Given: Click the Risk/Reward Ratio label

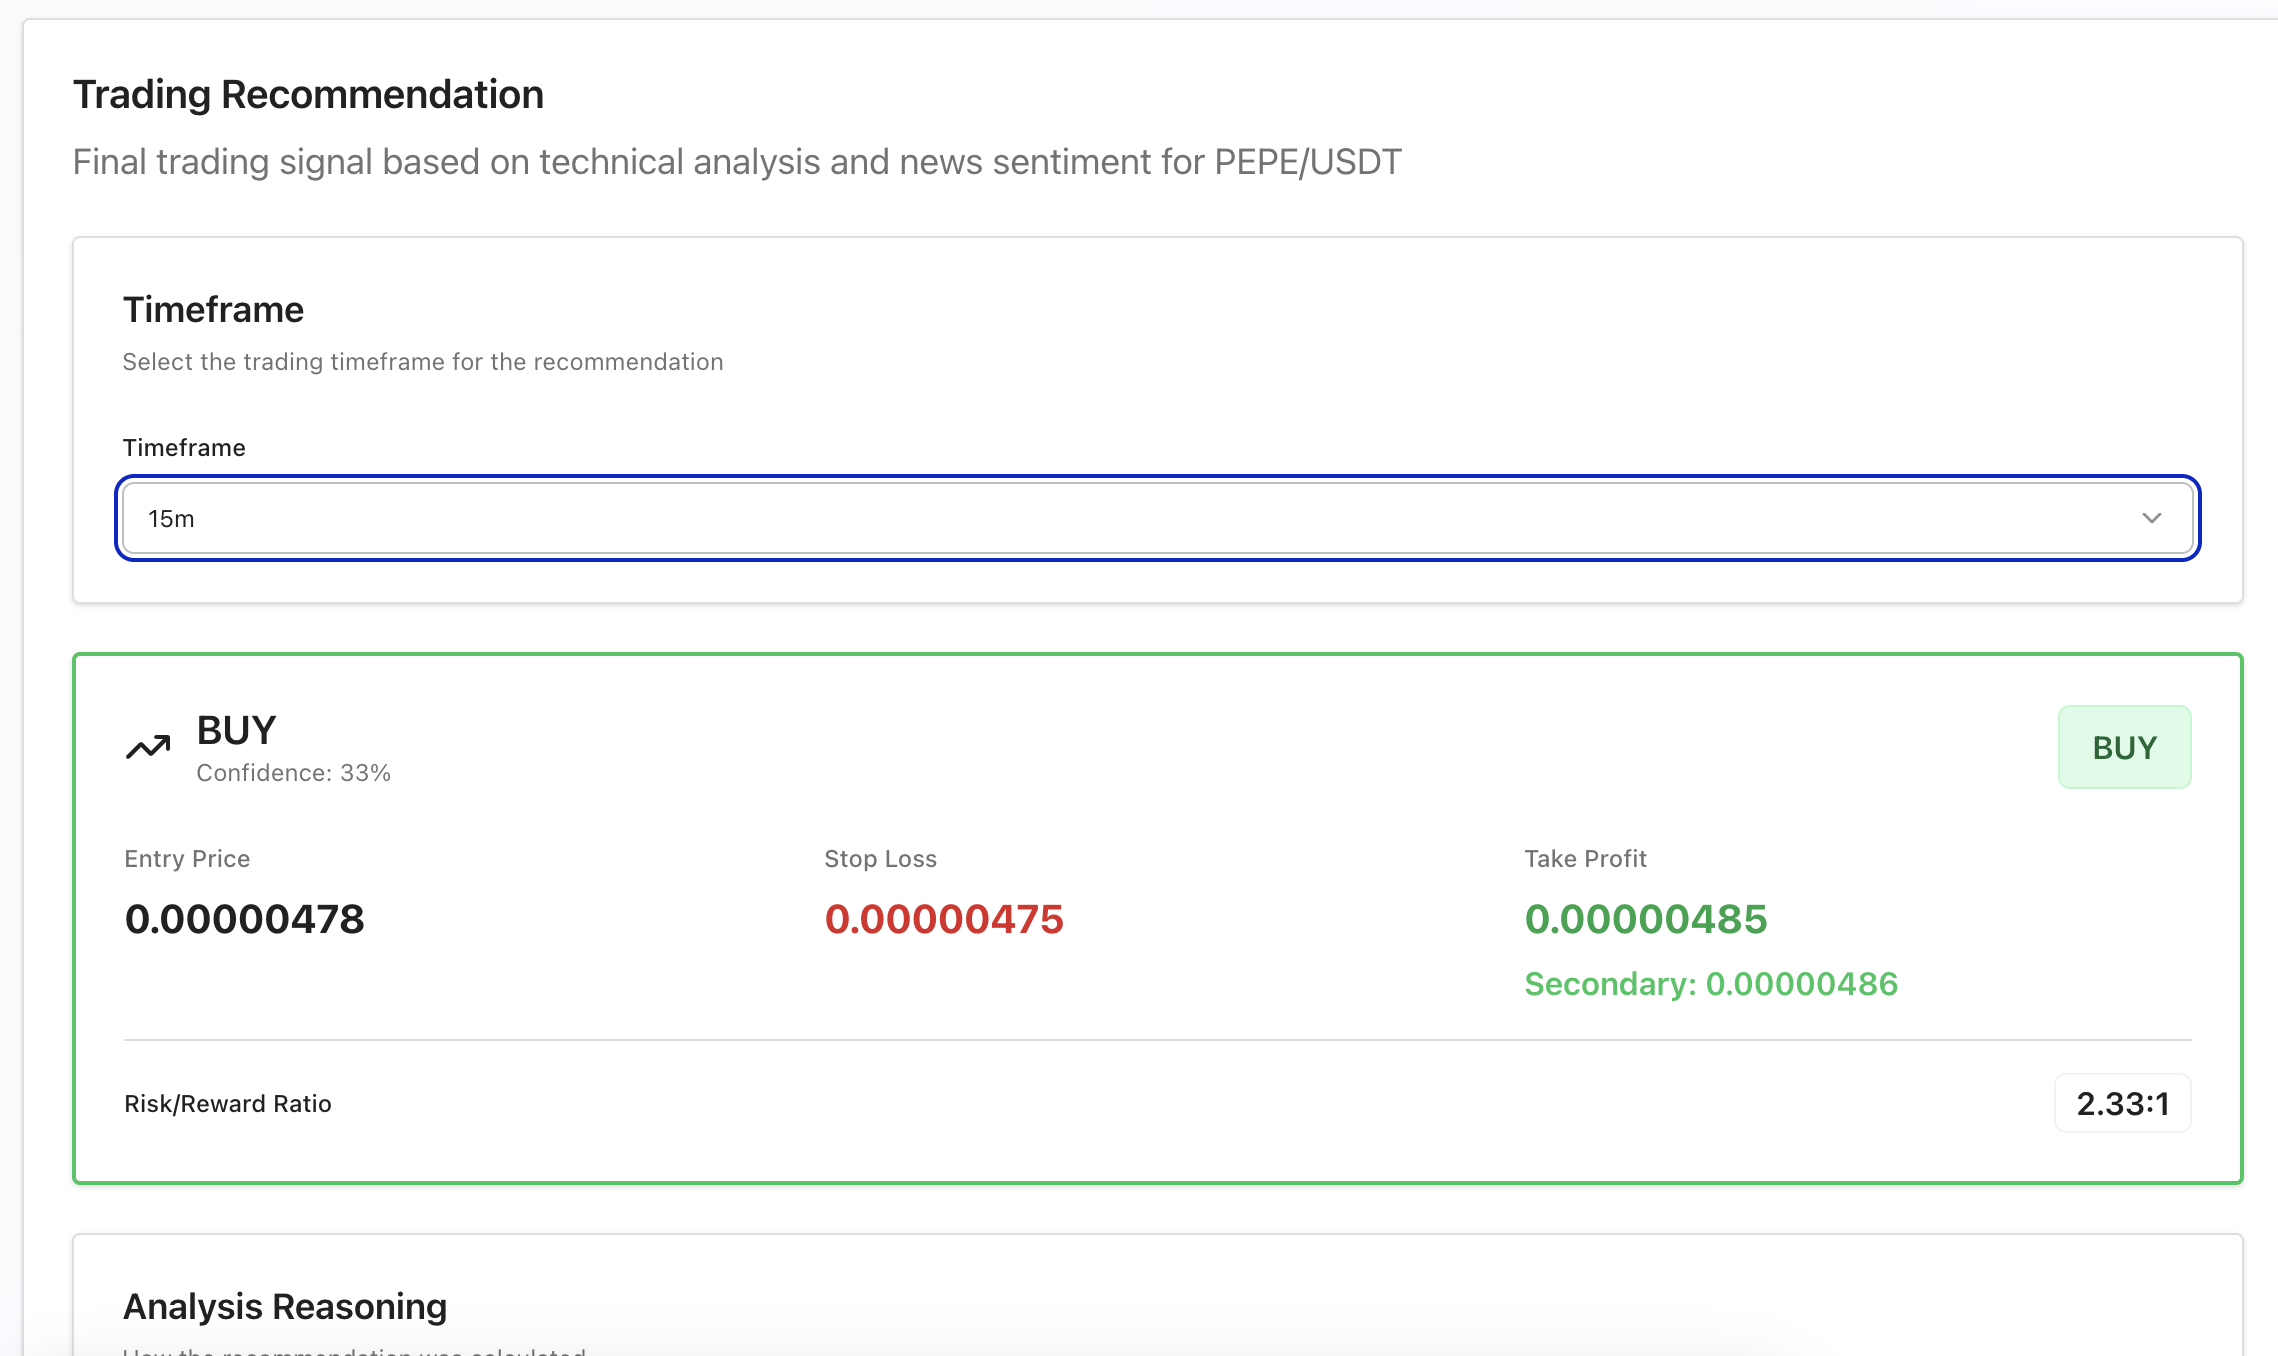Looking at the screenshot, I should (228, 1103).
